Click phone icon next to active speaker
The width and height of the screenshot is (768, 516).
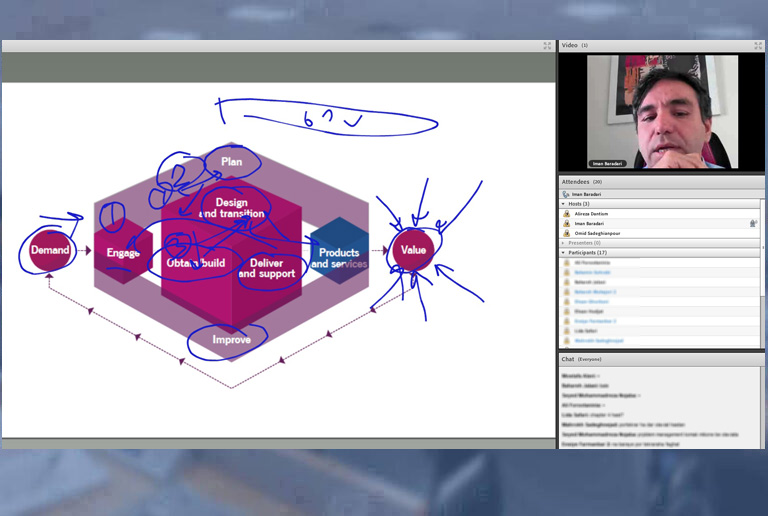click(566, 194)
